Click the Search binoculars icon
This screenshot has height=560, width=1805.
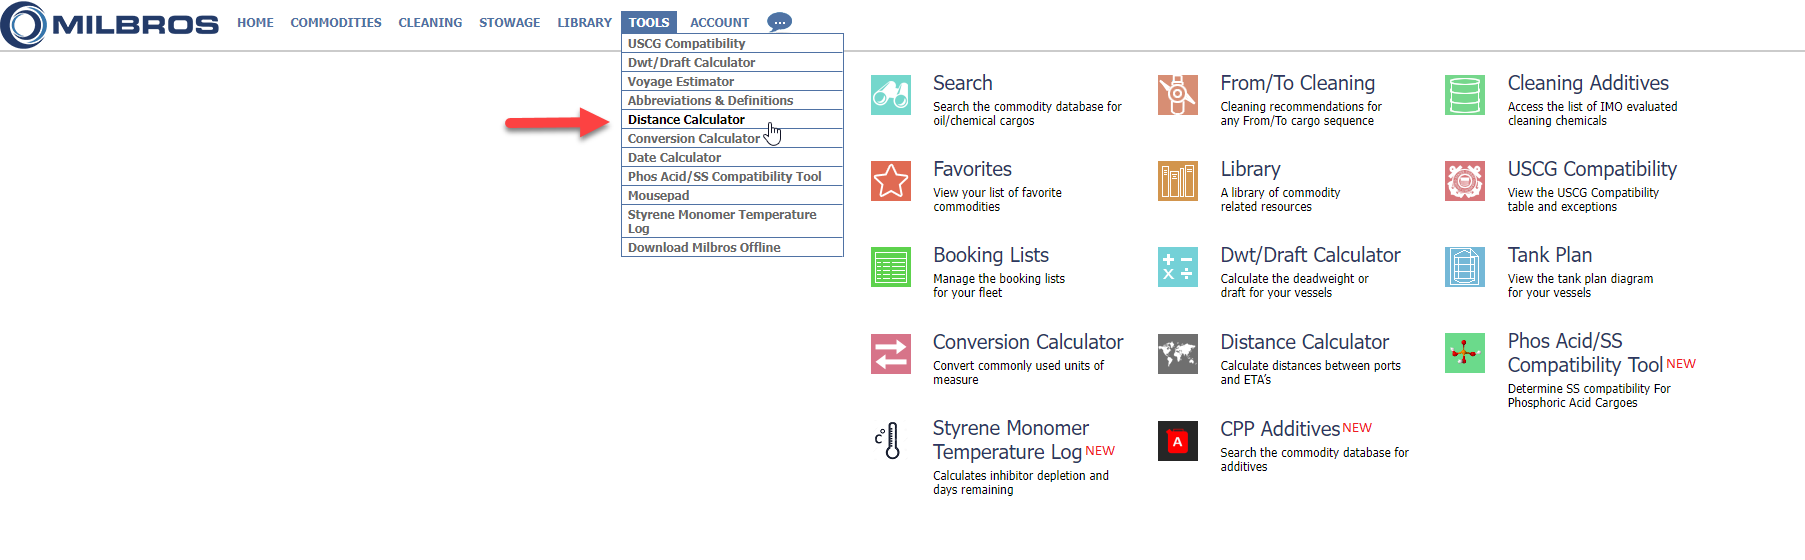890,95
